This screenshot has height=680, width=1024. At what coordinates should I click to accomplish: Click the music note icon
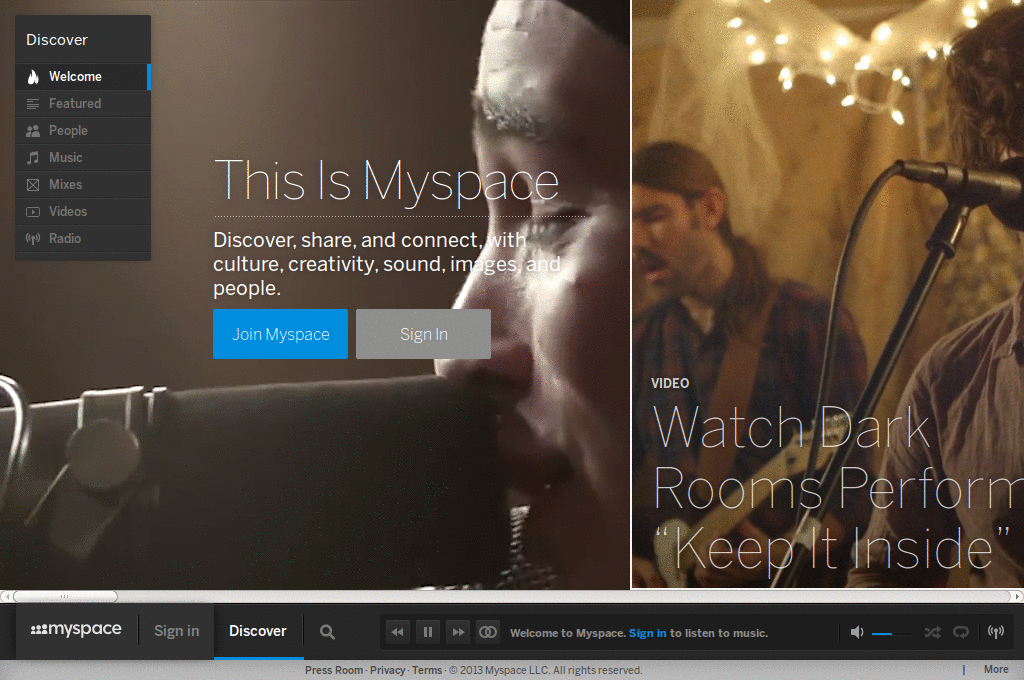pos(33,157)
